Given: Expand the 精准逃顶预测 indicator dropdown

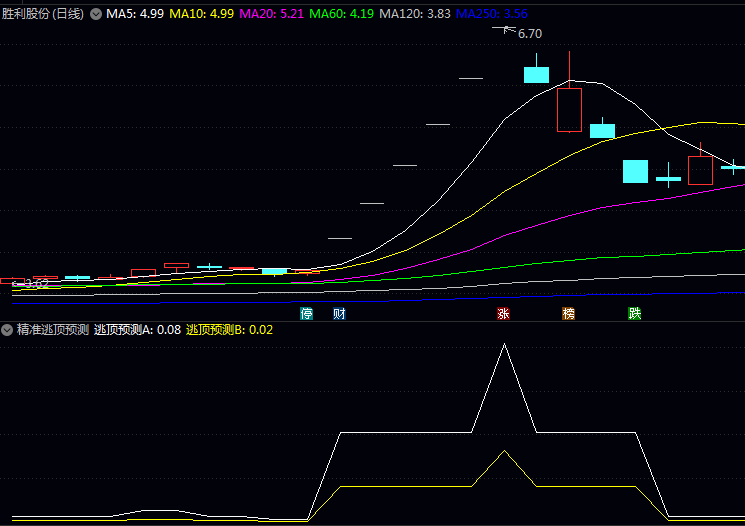Looking at the screenshot, I should tap(7, 330).
